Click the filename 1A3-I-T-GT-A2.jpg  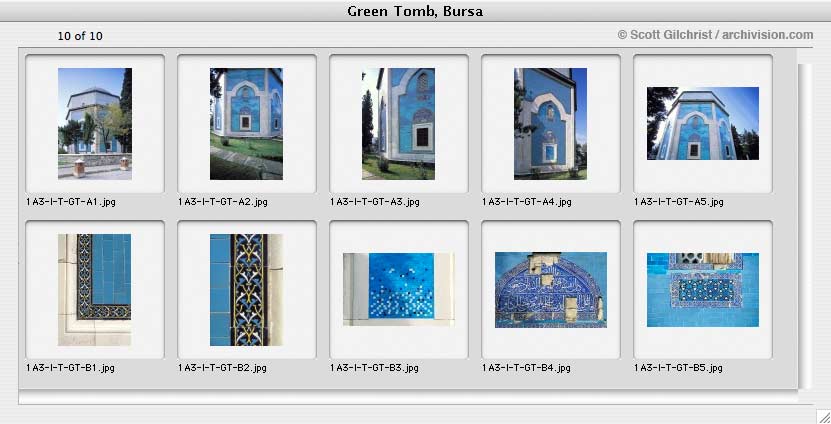223,202
